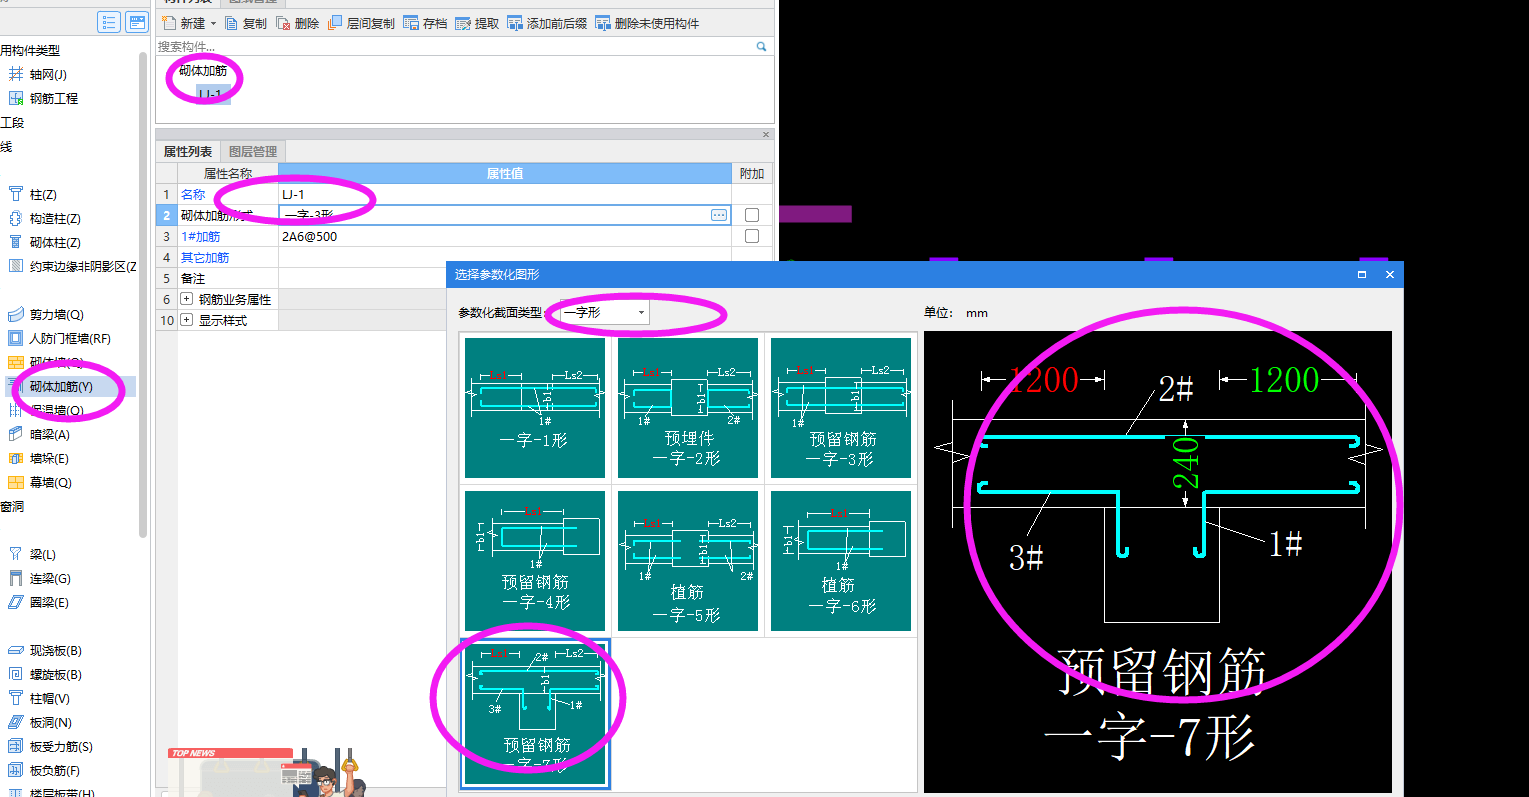Click 提取 extract toolbar button

pyautogui.click(x=477, y=23)
